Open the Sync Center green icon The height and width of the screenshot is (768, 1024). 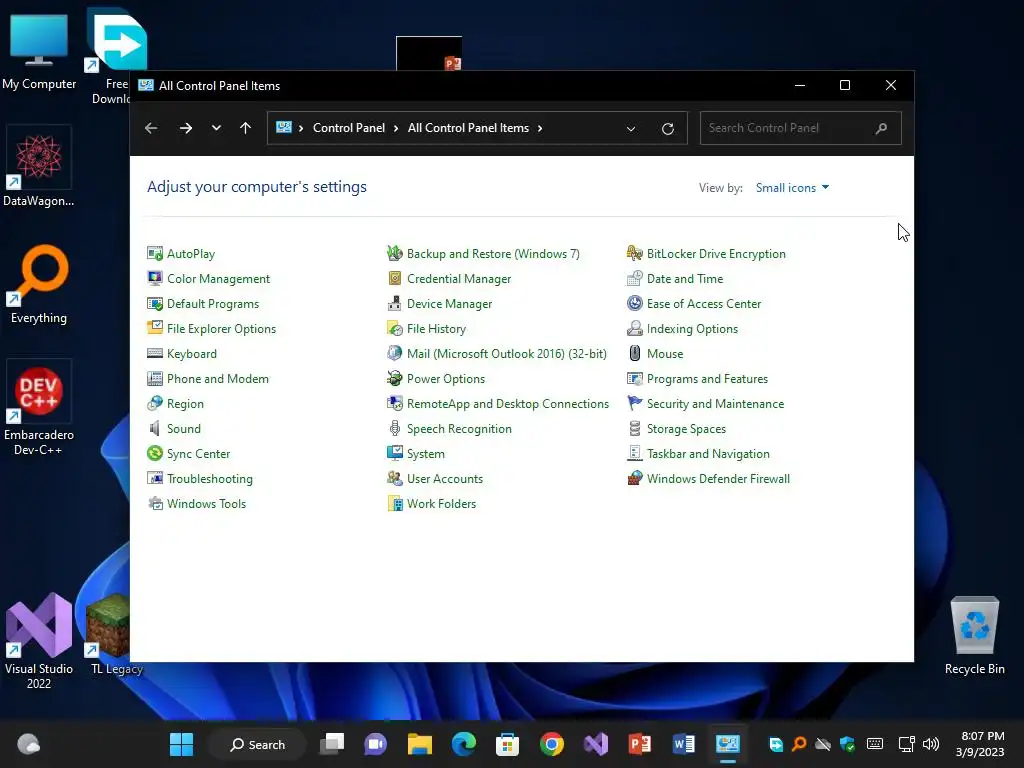155,453
